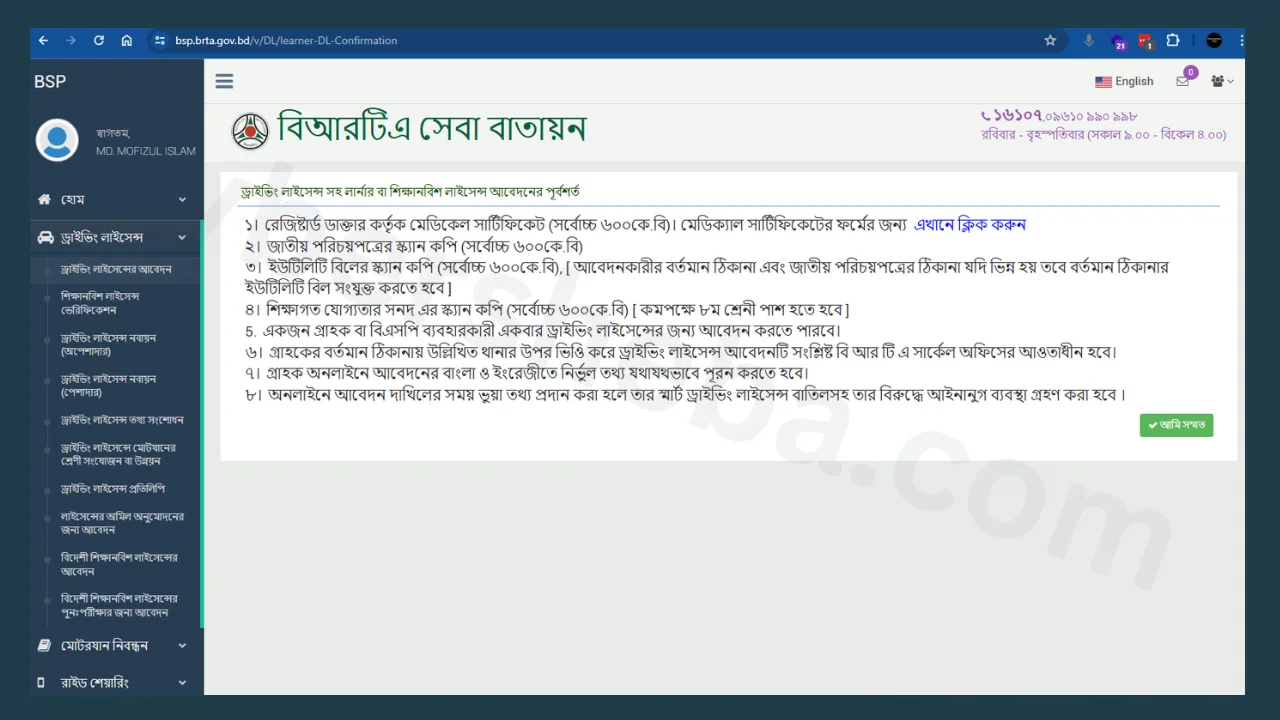Click the BRTA circular seal logo

coord(250,130)
